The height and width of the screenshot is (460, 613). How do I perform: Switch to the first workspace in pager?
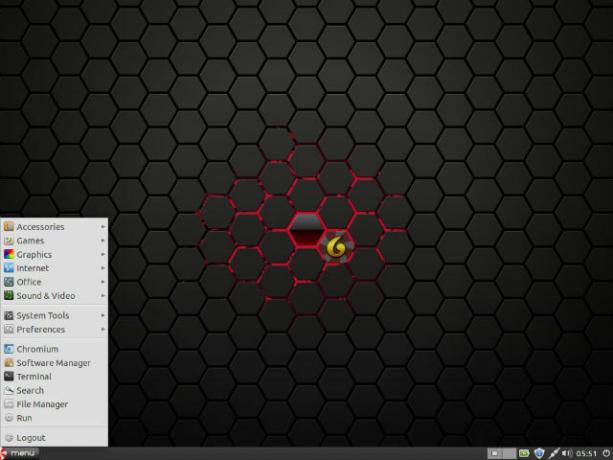click(x=495, y=453)
